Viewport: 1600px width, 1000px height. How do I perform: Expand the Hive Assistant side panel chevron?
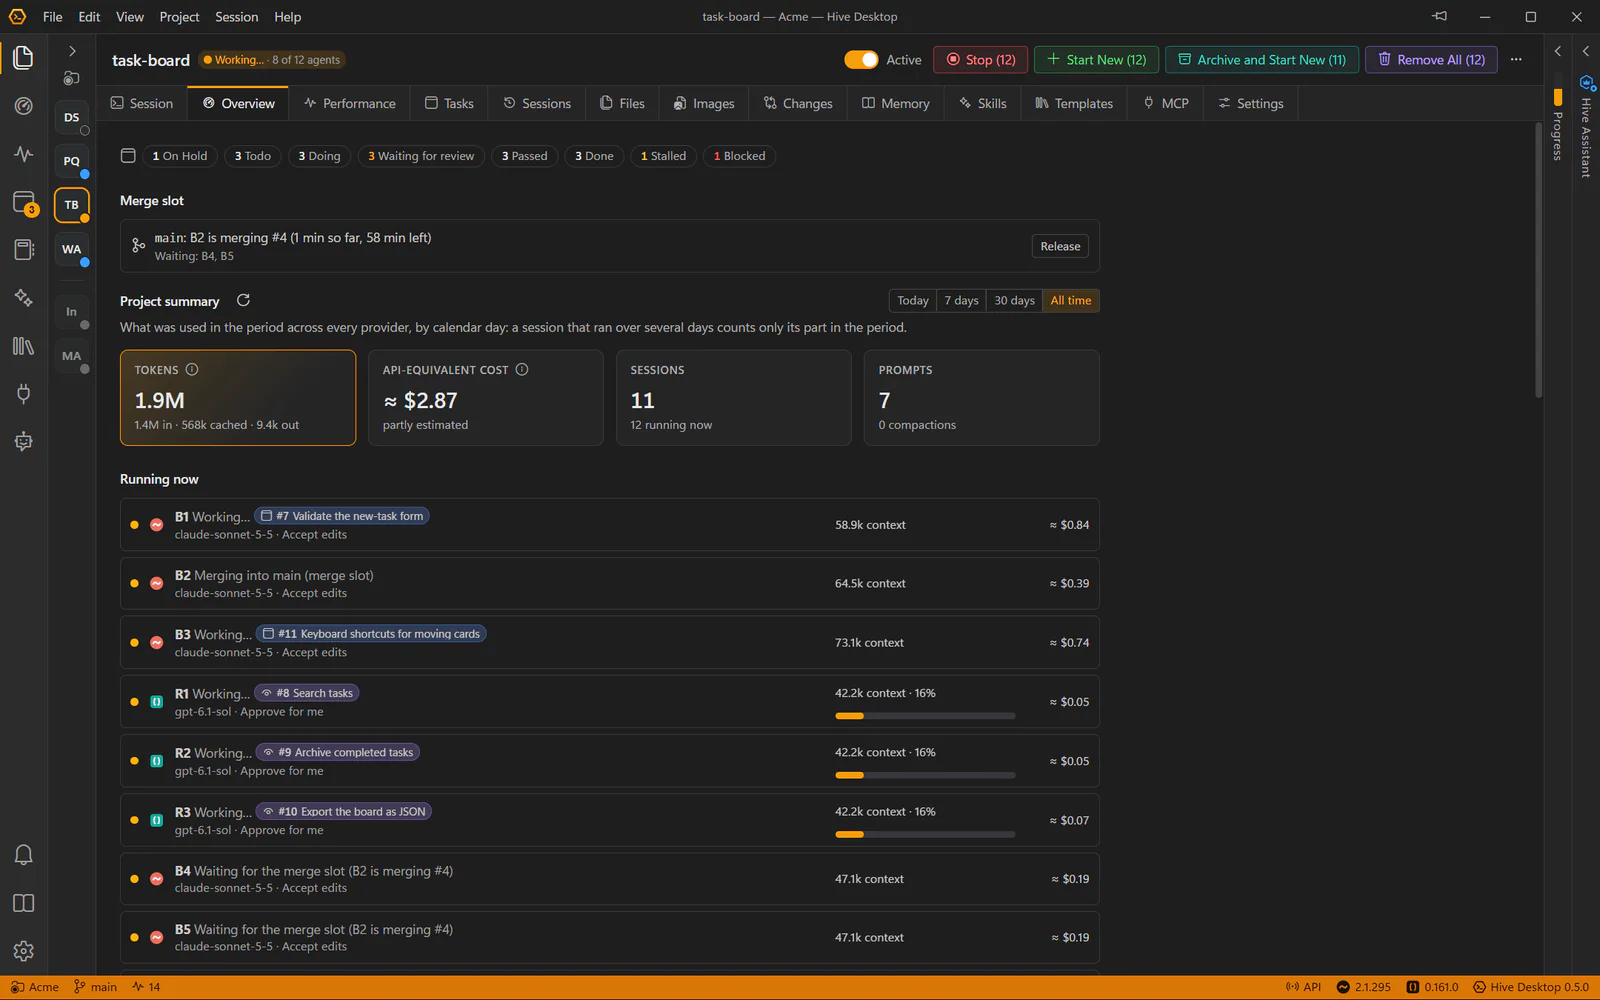(1586, 50)
